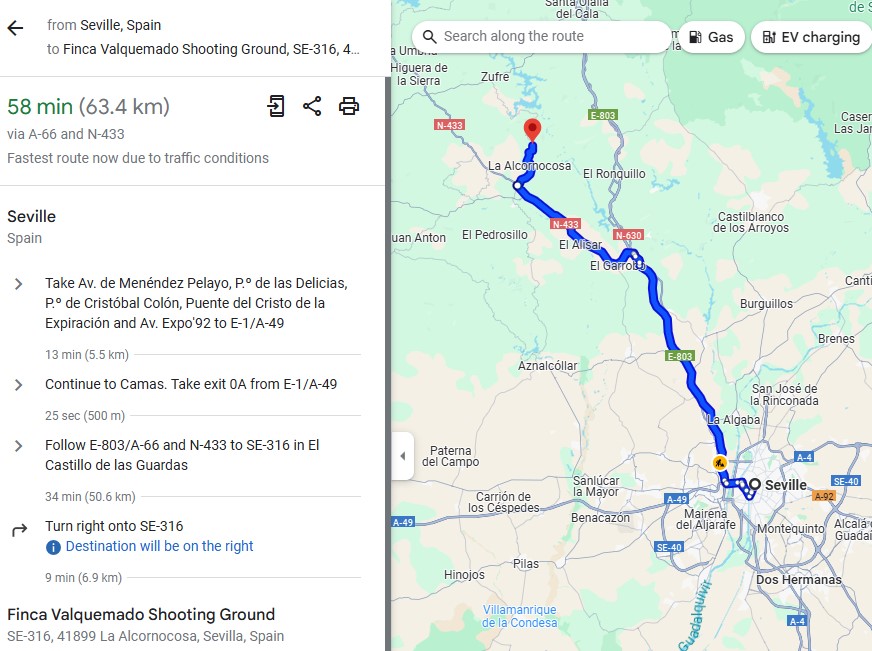Click the Seville origin marker on map

(x=755, y=484)
